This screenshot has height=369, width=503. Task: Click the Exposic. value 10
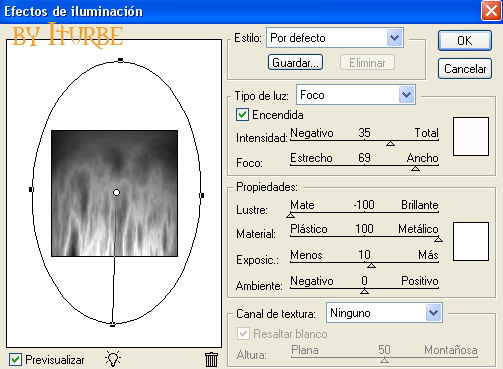[364, 255]
